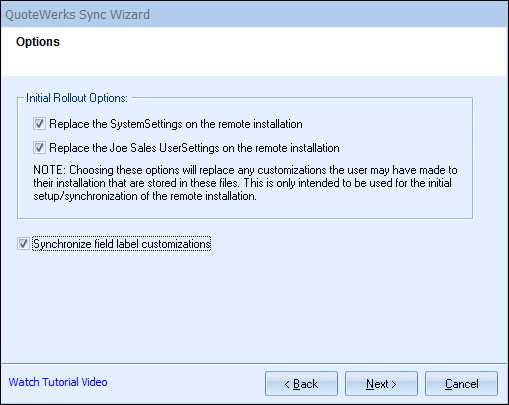Go to previous step with Back button
This screenshot has height=405, width=509.
[x=301, y=384]
